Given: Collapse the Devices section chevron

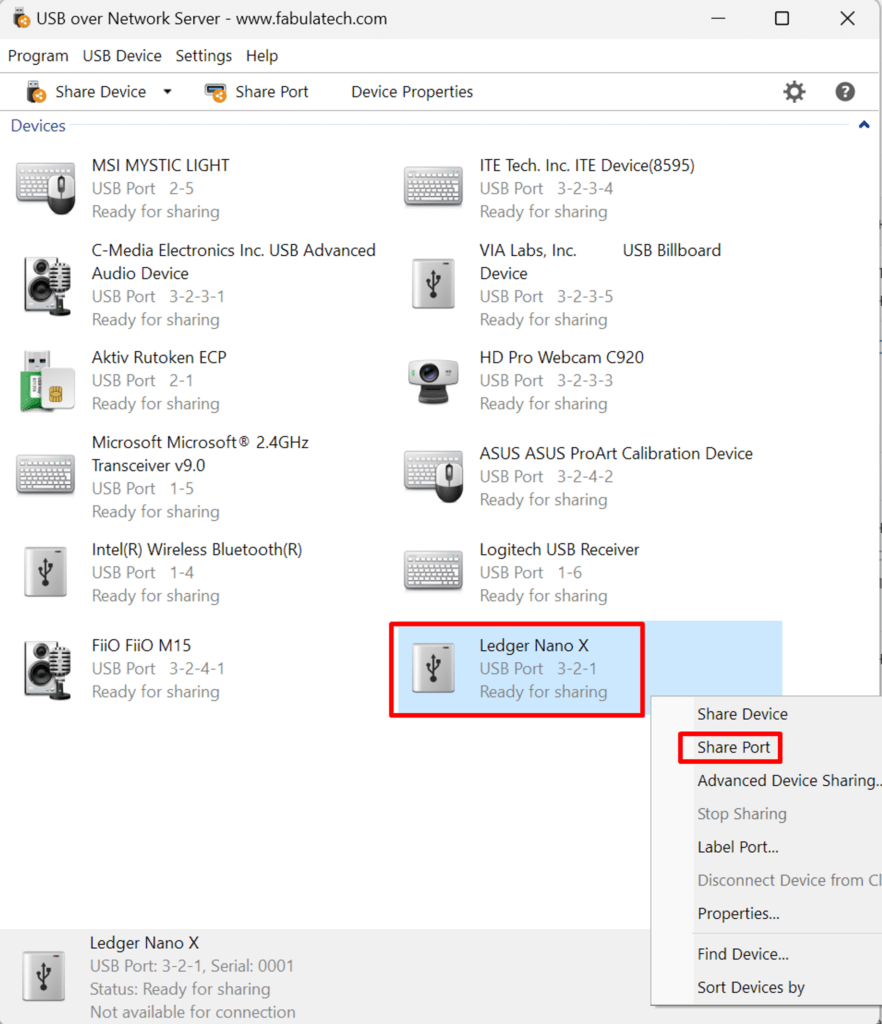Looking at the screenshot, I should [864, 125].
